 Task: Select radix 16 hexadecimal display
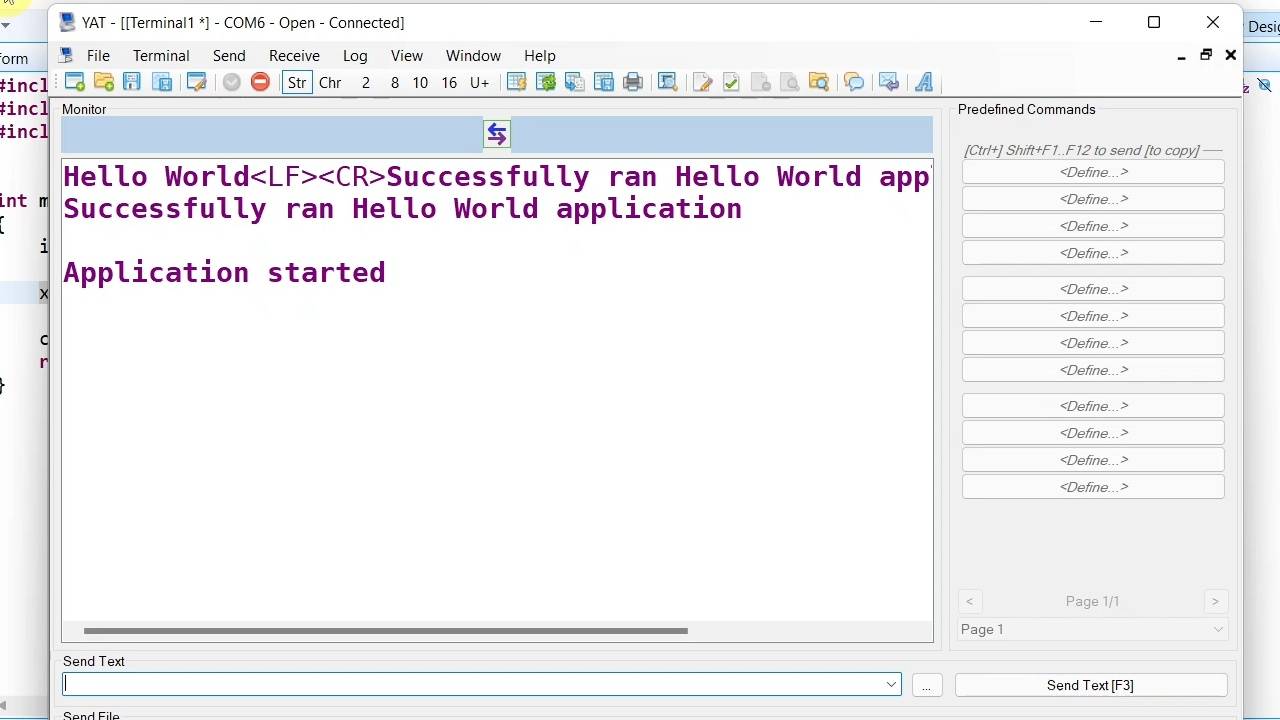[x=449, y=83]
